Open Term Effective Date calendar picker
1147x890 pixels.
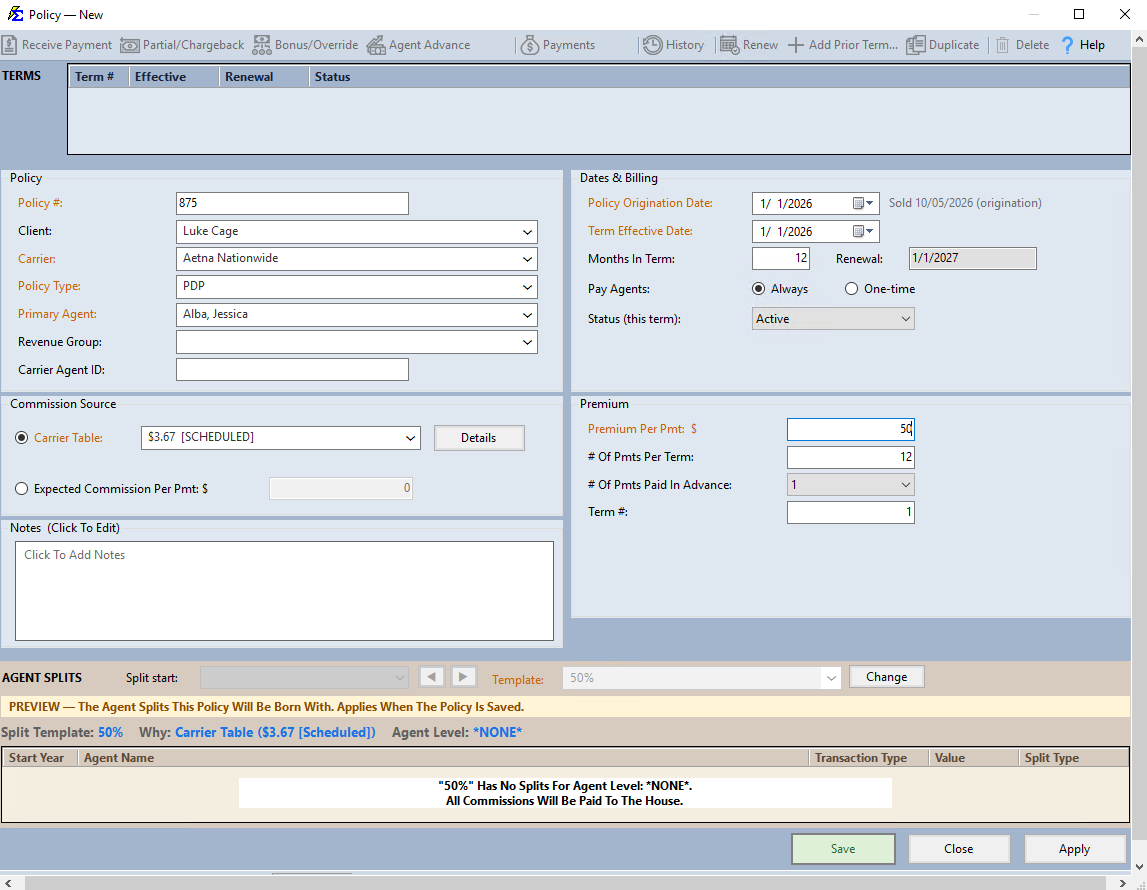click(863, 231)
